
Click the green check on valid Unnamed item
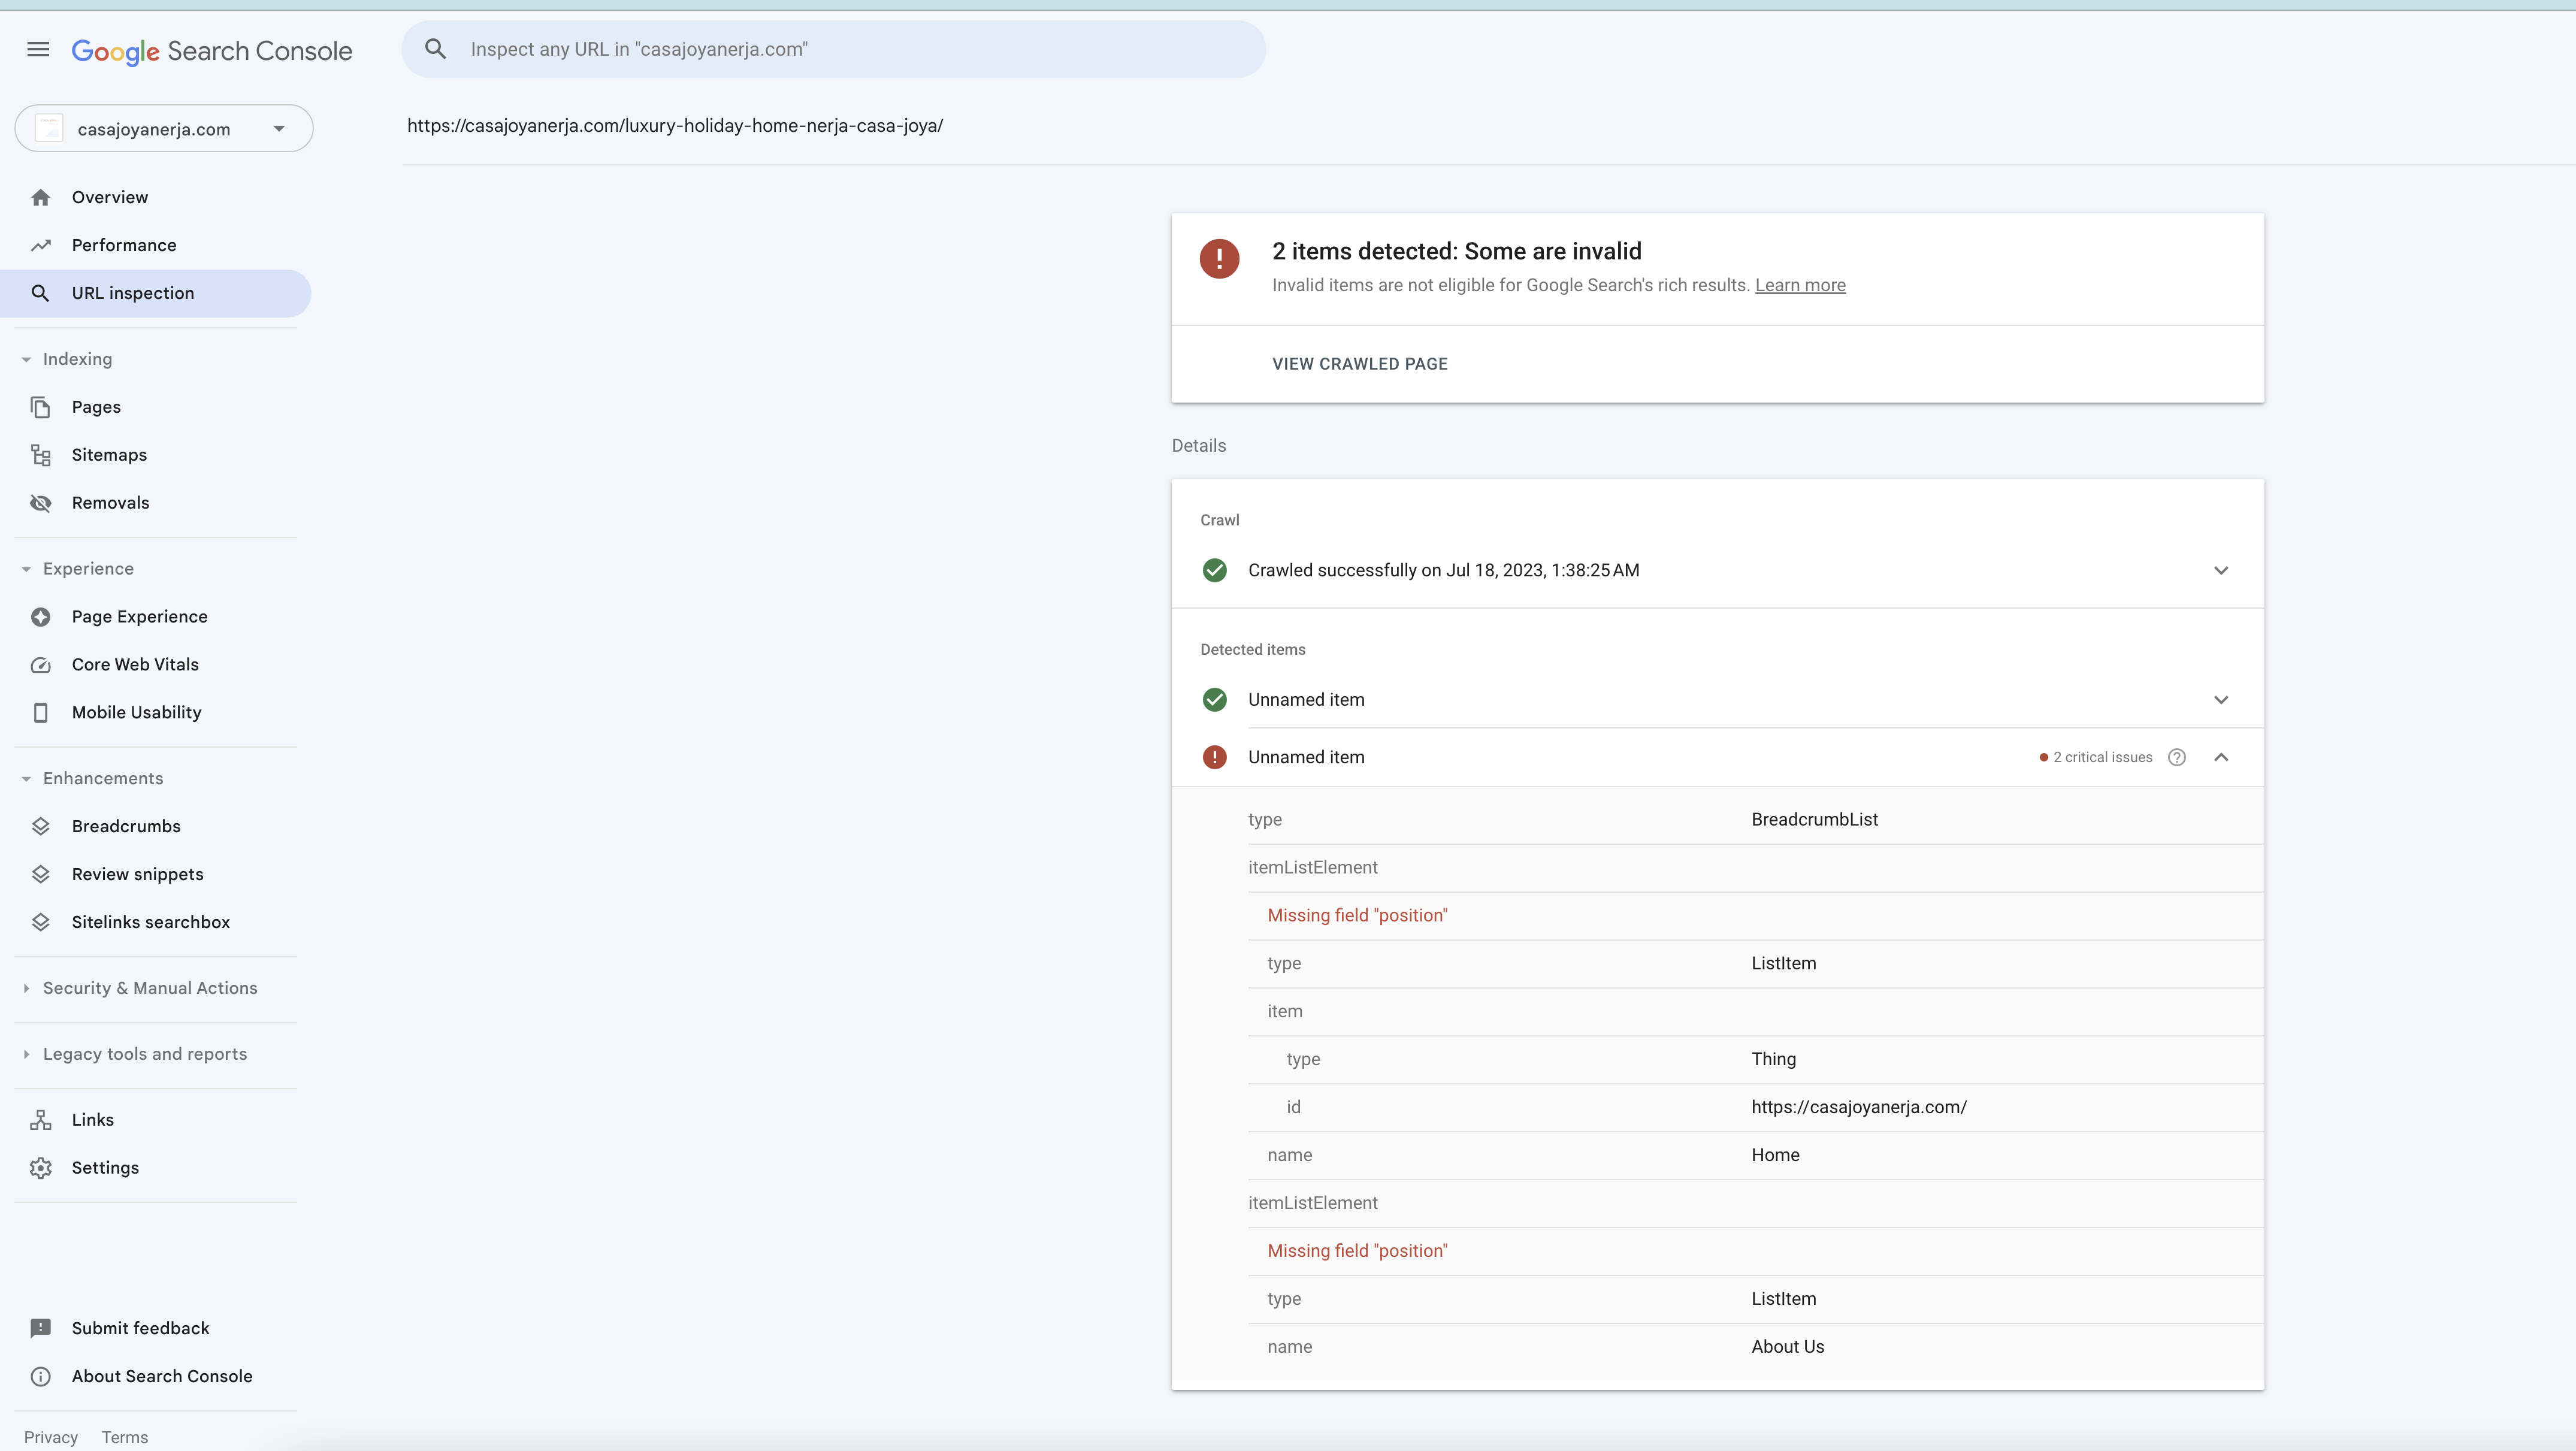1214,700
